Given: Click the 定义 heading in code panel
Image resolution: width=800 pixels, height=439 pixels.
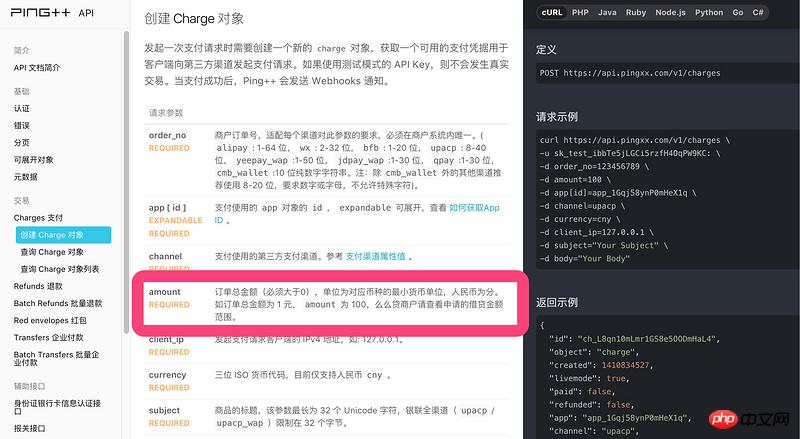Looking at the screenshot, I should 546,50.
